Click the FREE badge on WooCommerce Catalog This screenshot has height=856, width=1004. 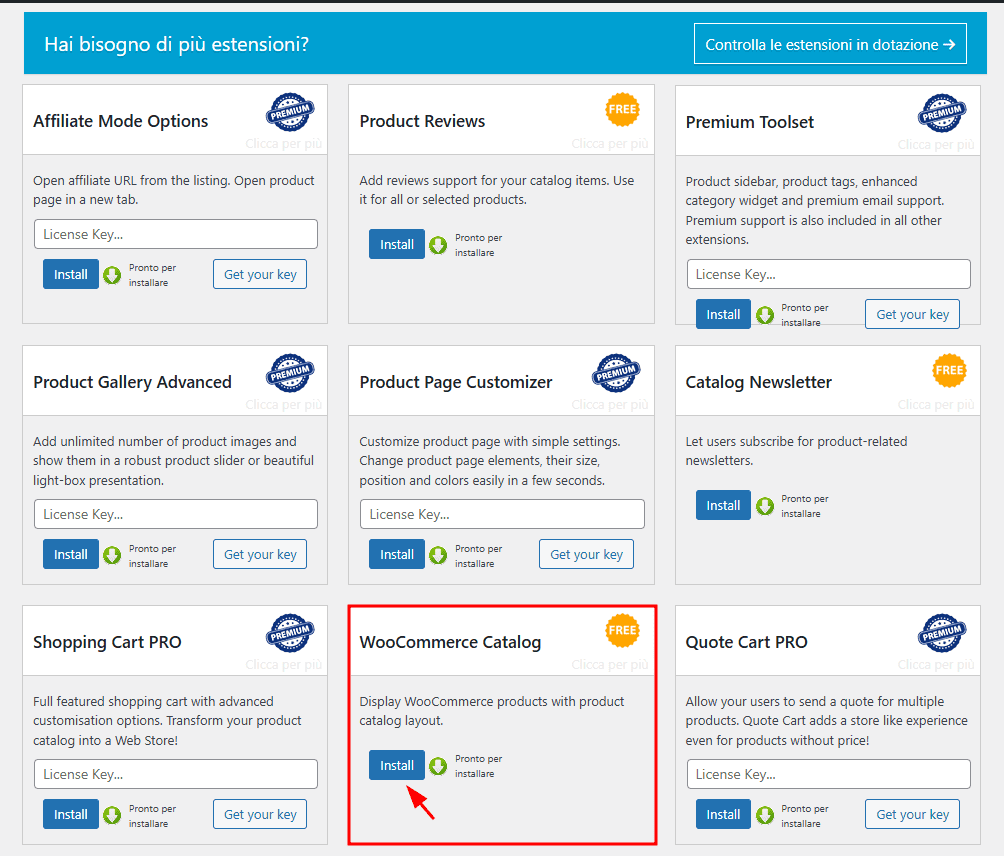[623, 631]
